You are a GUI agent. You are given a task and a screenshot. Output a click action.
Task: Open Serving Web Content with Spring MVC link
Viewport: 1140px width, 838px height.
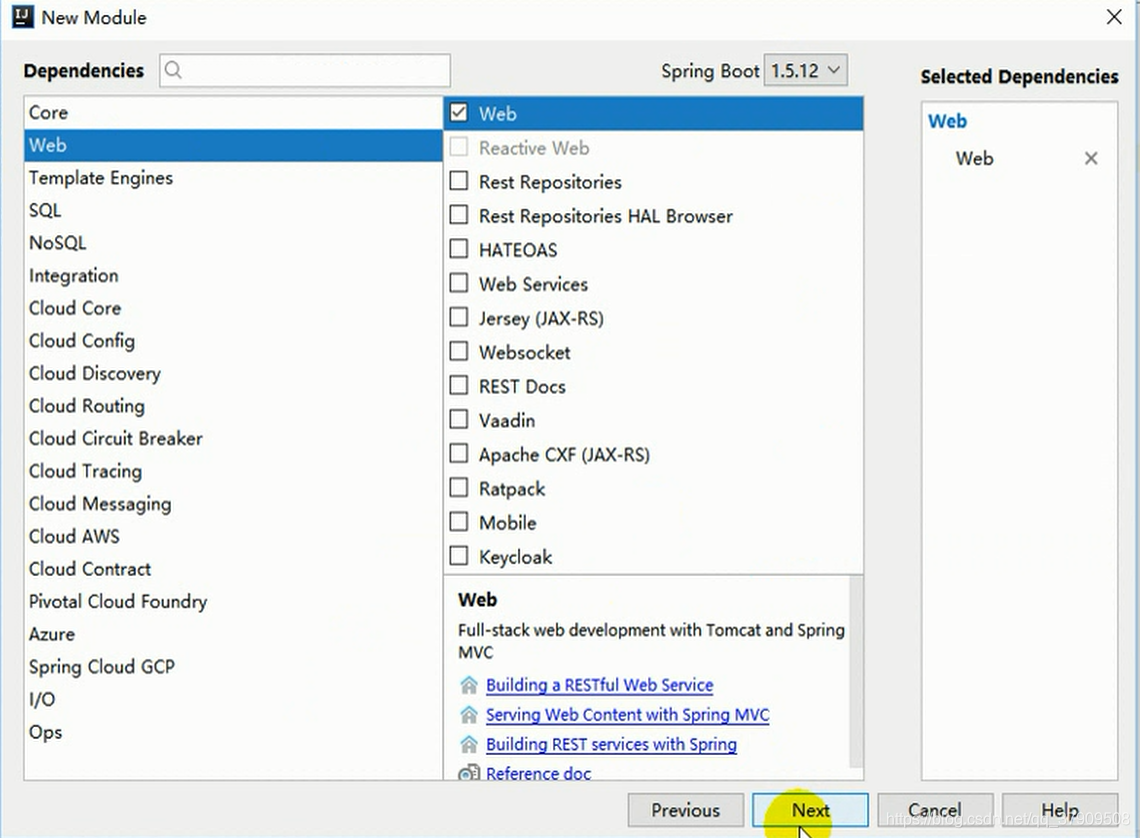click(627, 715)
